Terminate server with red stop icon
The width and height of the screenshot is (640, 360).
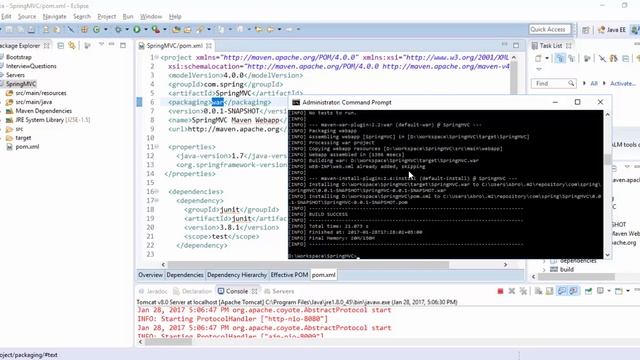500,291
